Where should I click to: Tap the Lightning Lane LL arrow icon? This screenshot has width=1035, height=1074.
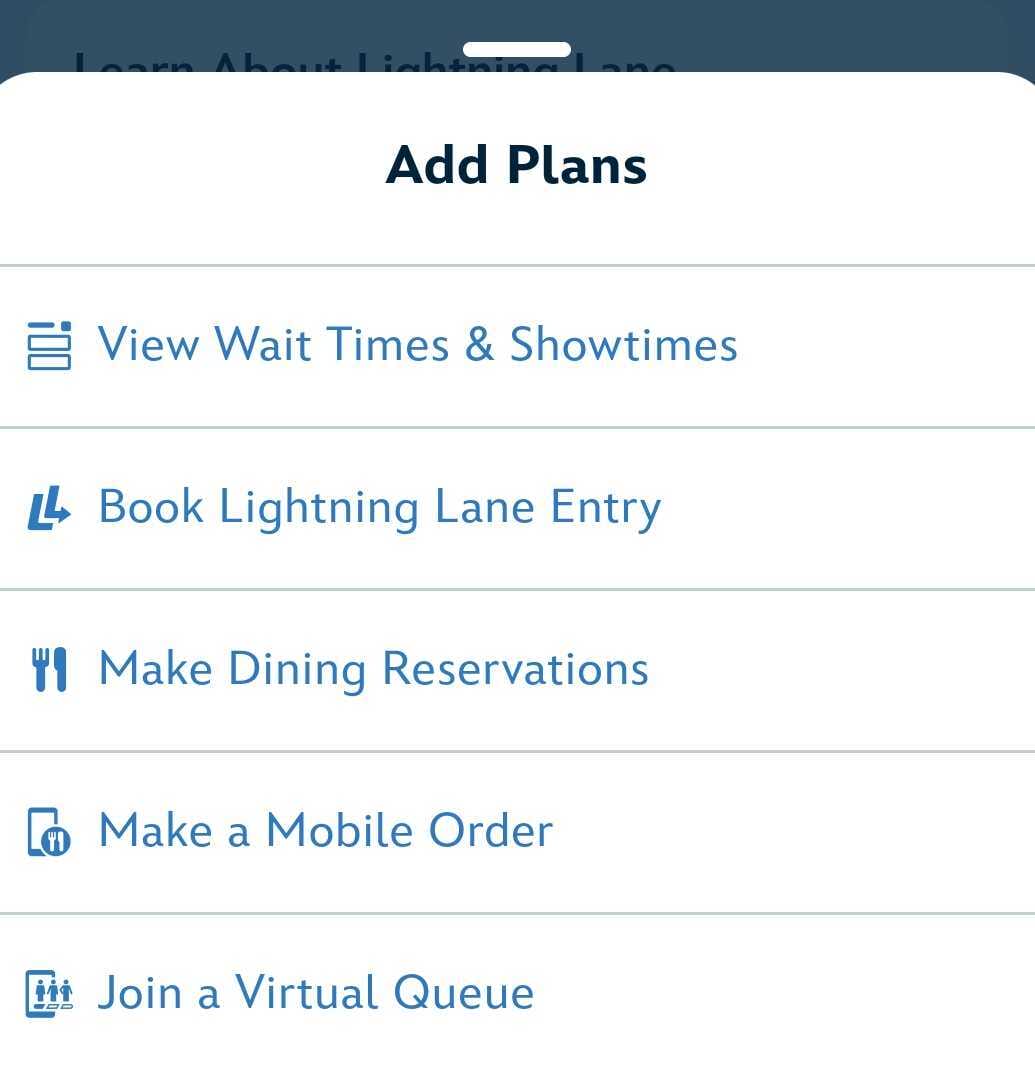point(49,508)
